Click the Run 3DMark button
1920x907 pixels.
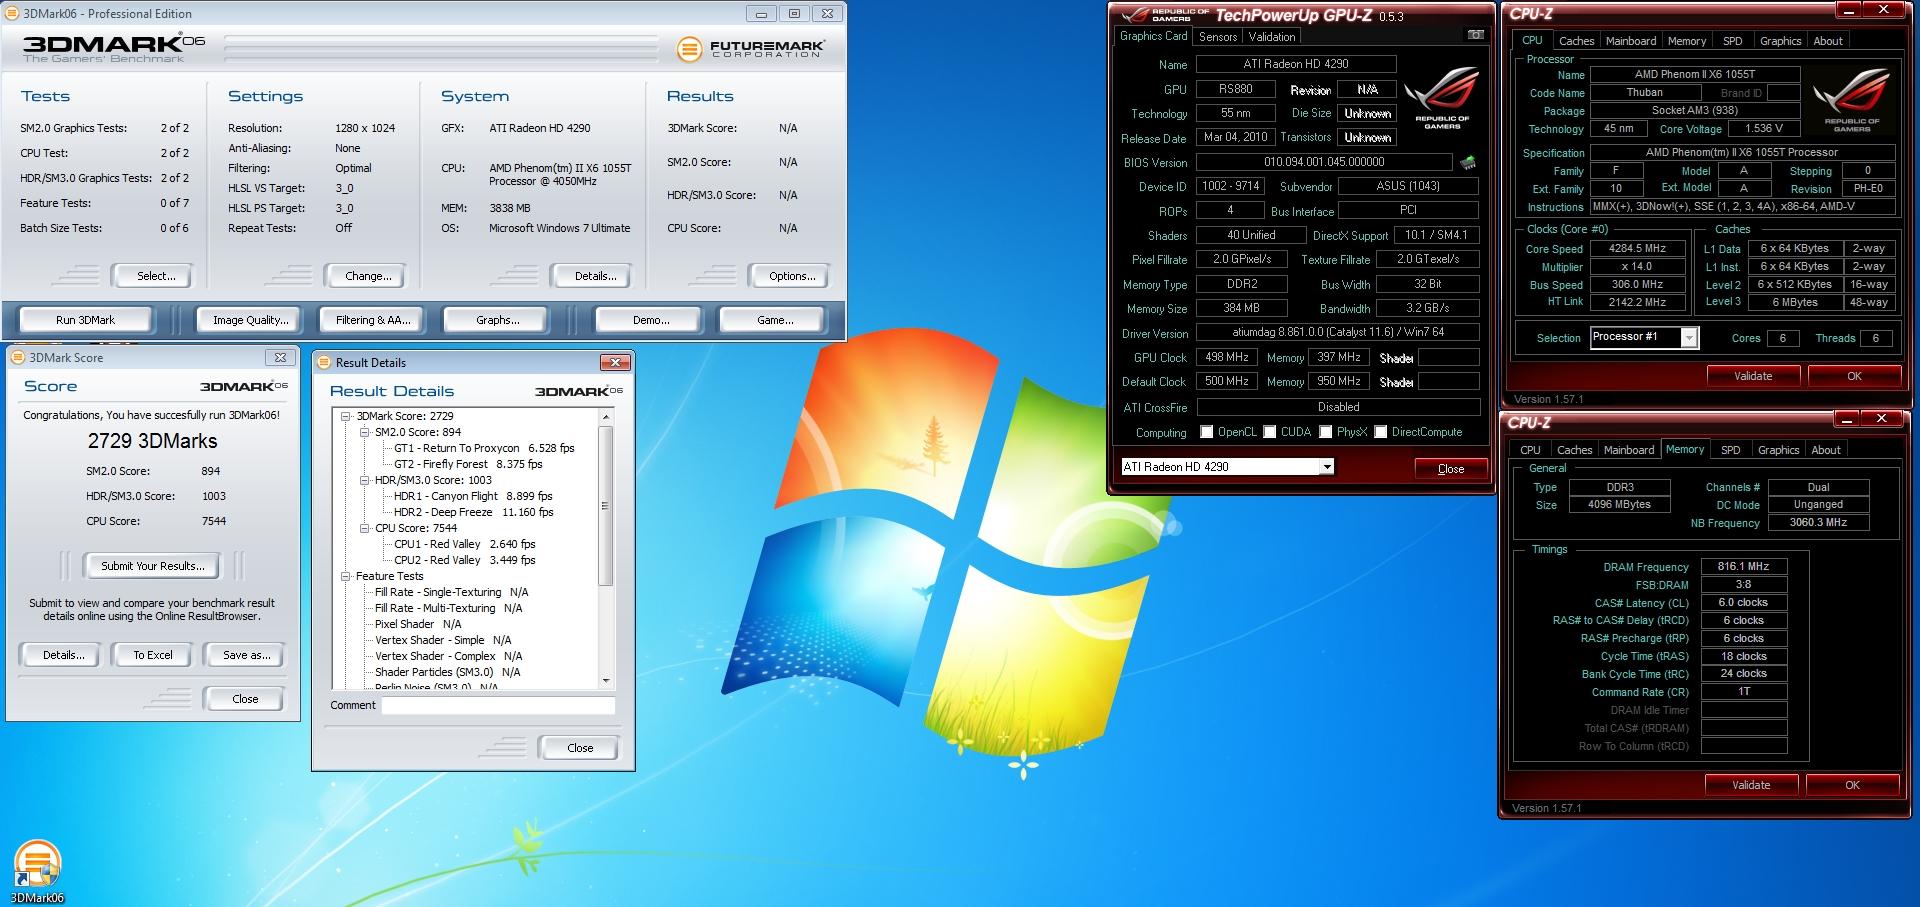coord(85,320)
